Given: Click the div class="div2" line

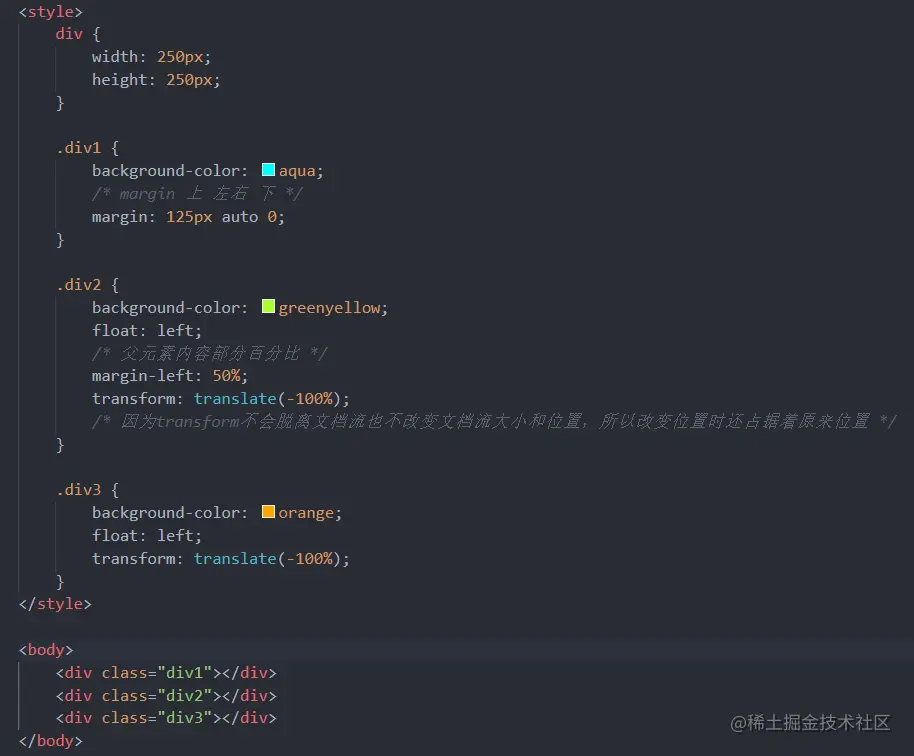Looking at the screenshot, I should coord(166,695).
